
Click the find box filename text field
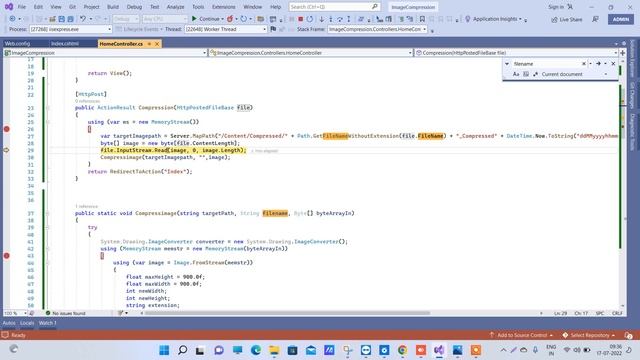click(x=546, y=64)
